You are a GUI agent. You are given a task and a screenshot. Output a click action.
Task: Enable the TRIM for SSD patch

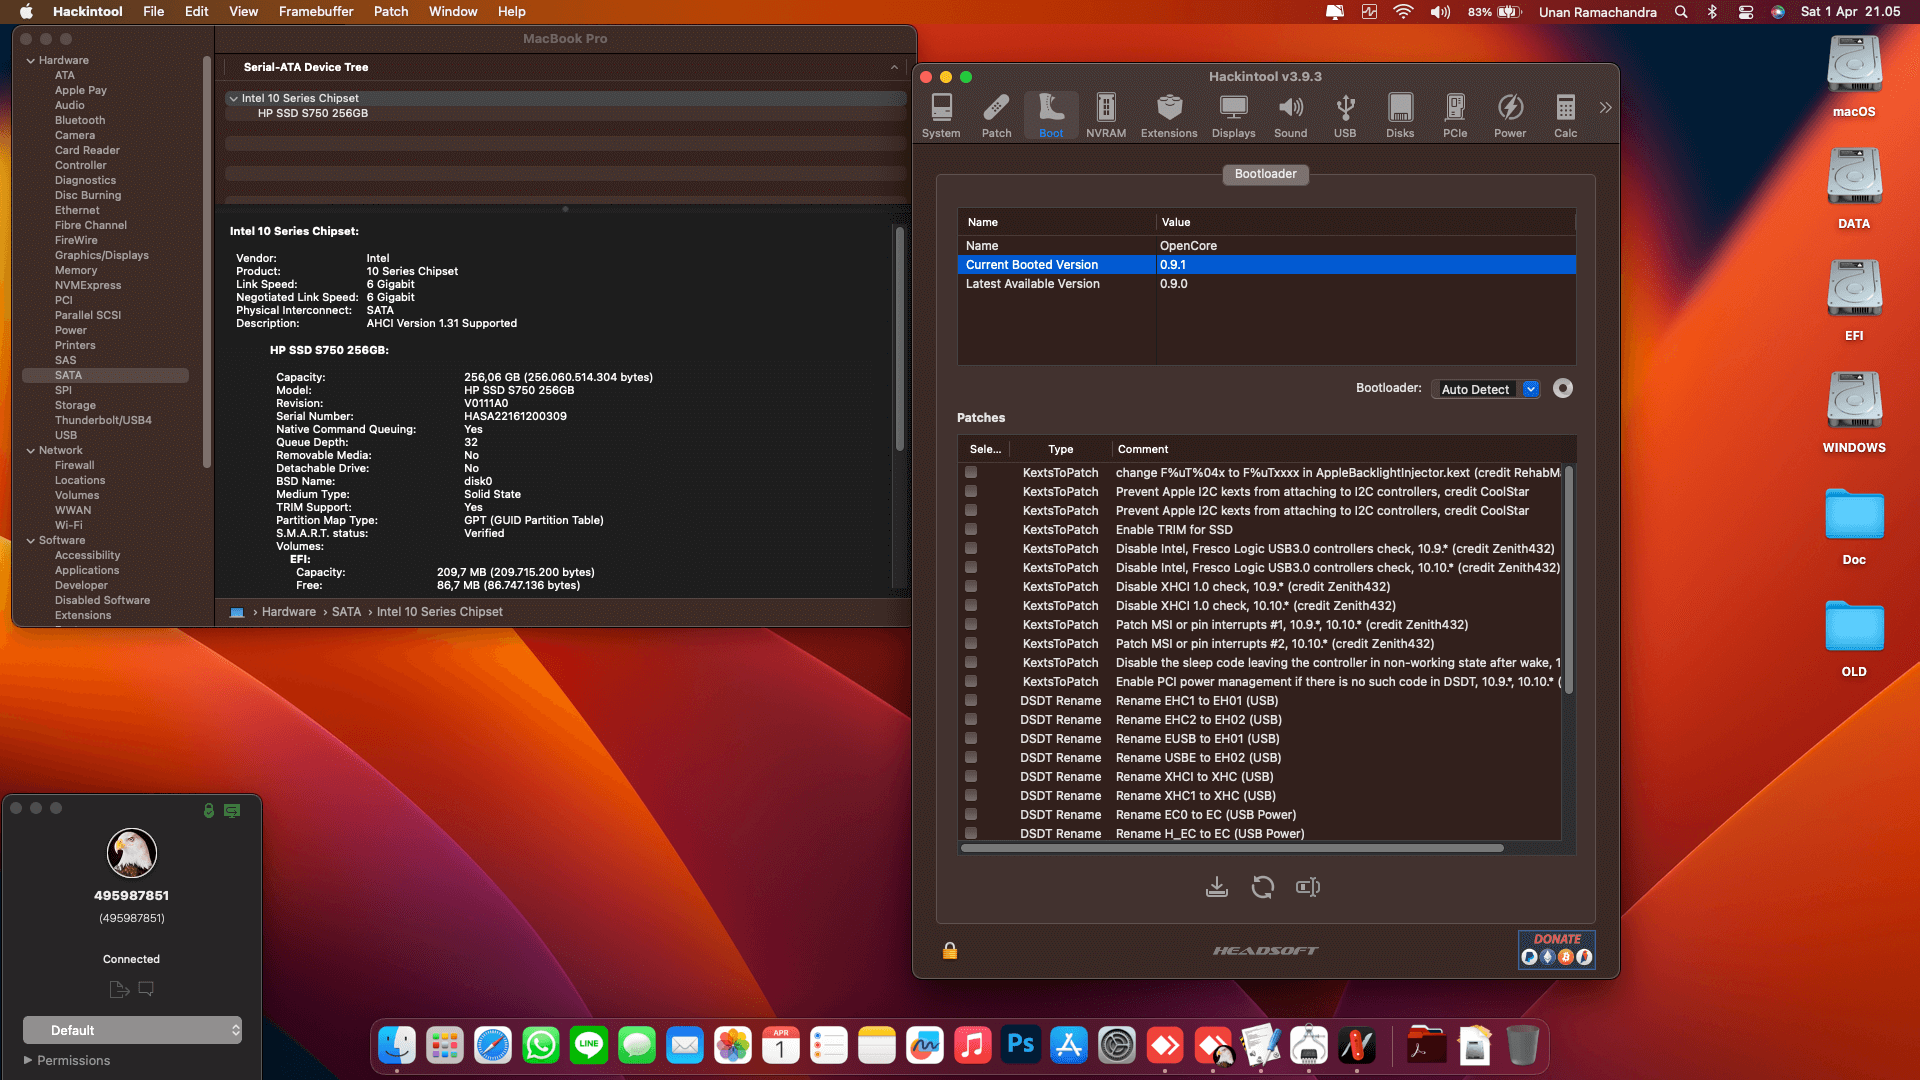pyautogui.click(x=971, y=529)
